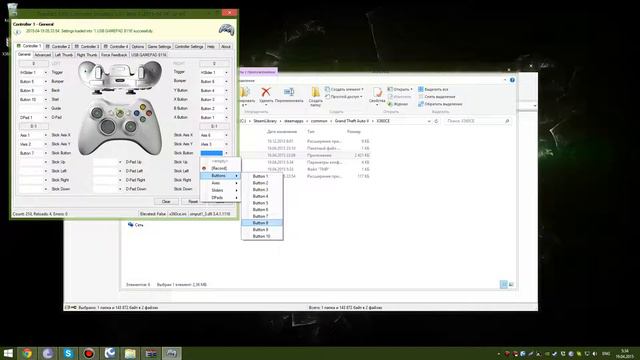Open the Controller Settings tab
This screenshot has height=360, width=640.
189,47
